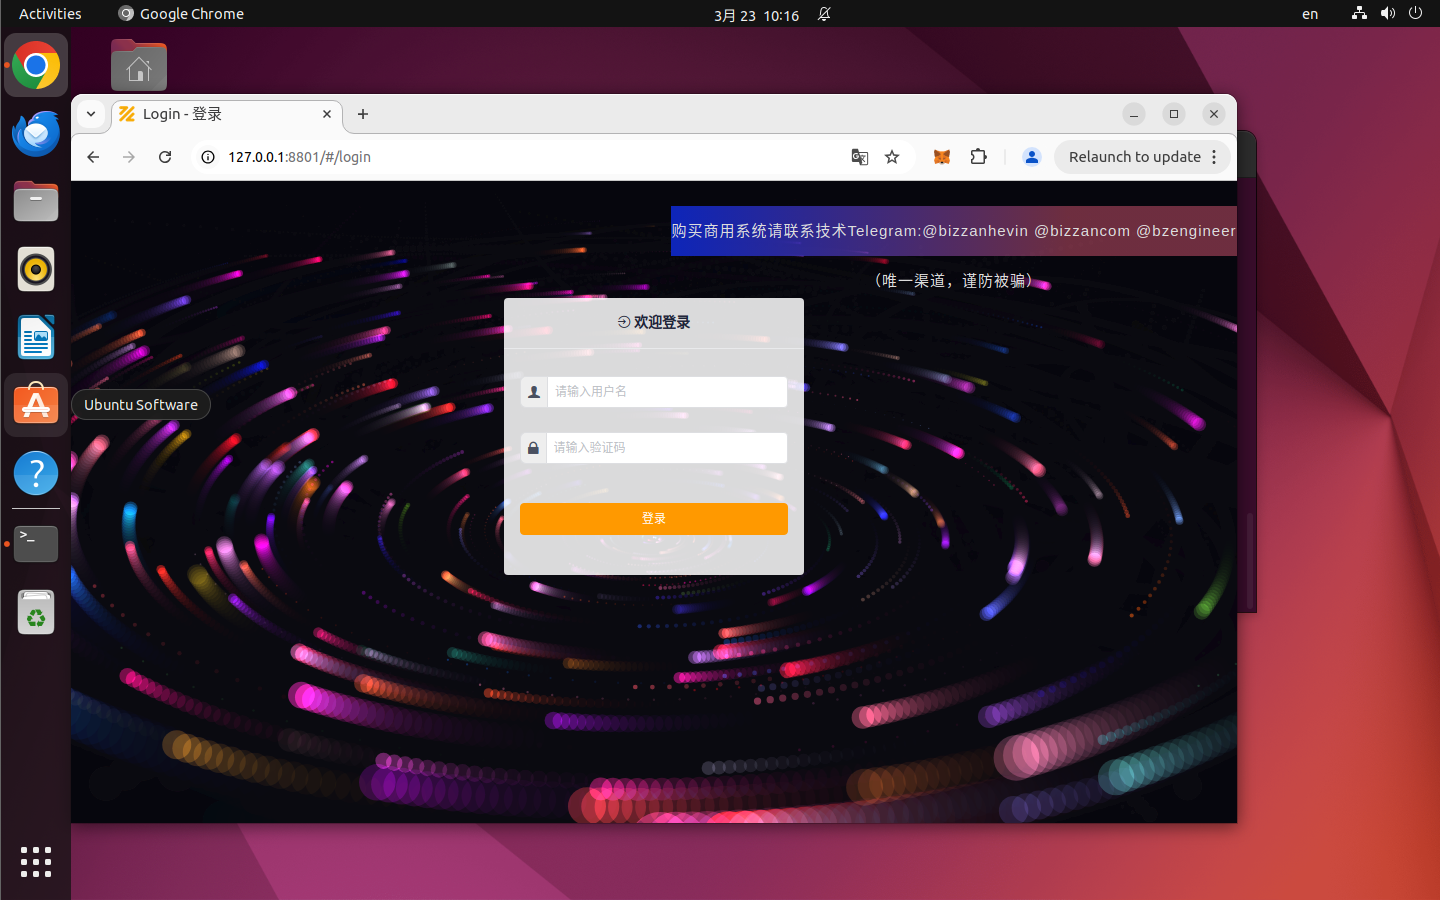This screenshot has height=900, width=1440.
Task: Expand the tab search dropdown
Action: (x=91, y=114)
